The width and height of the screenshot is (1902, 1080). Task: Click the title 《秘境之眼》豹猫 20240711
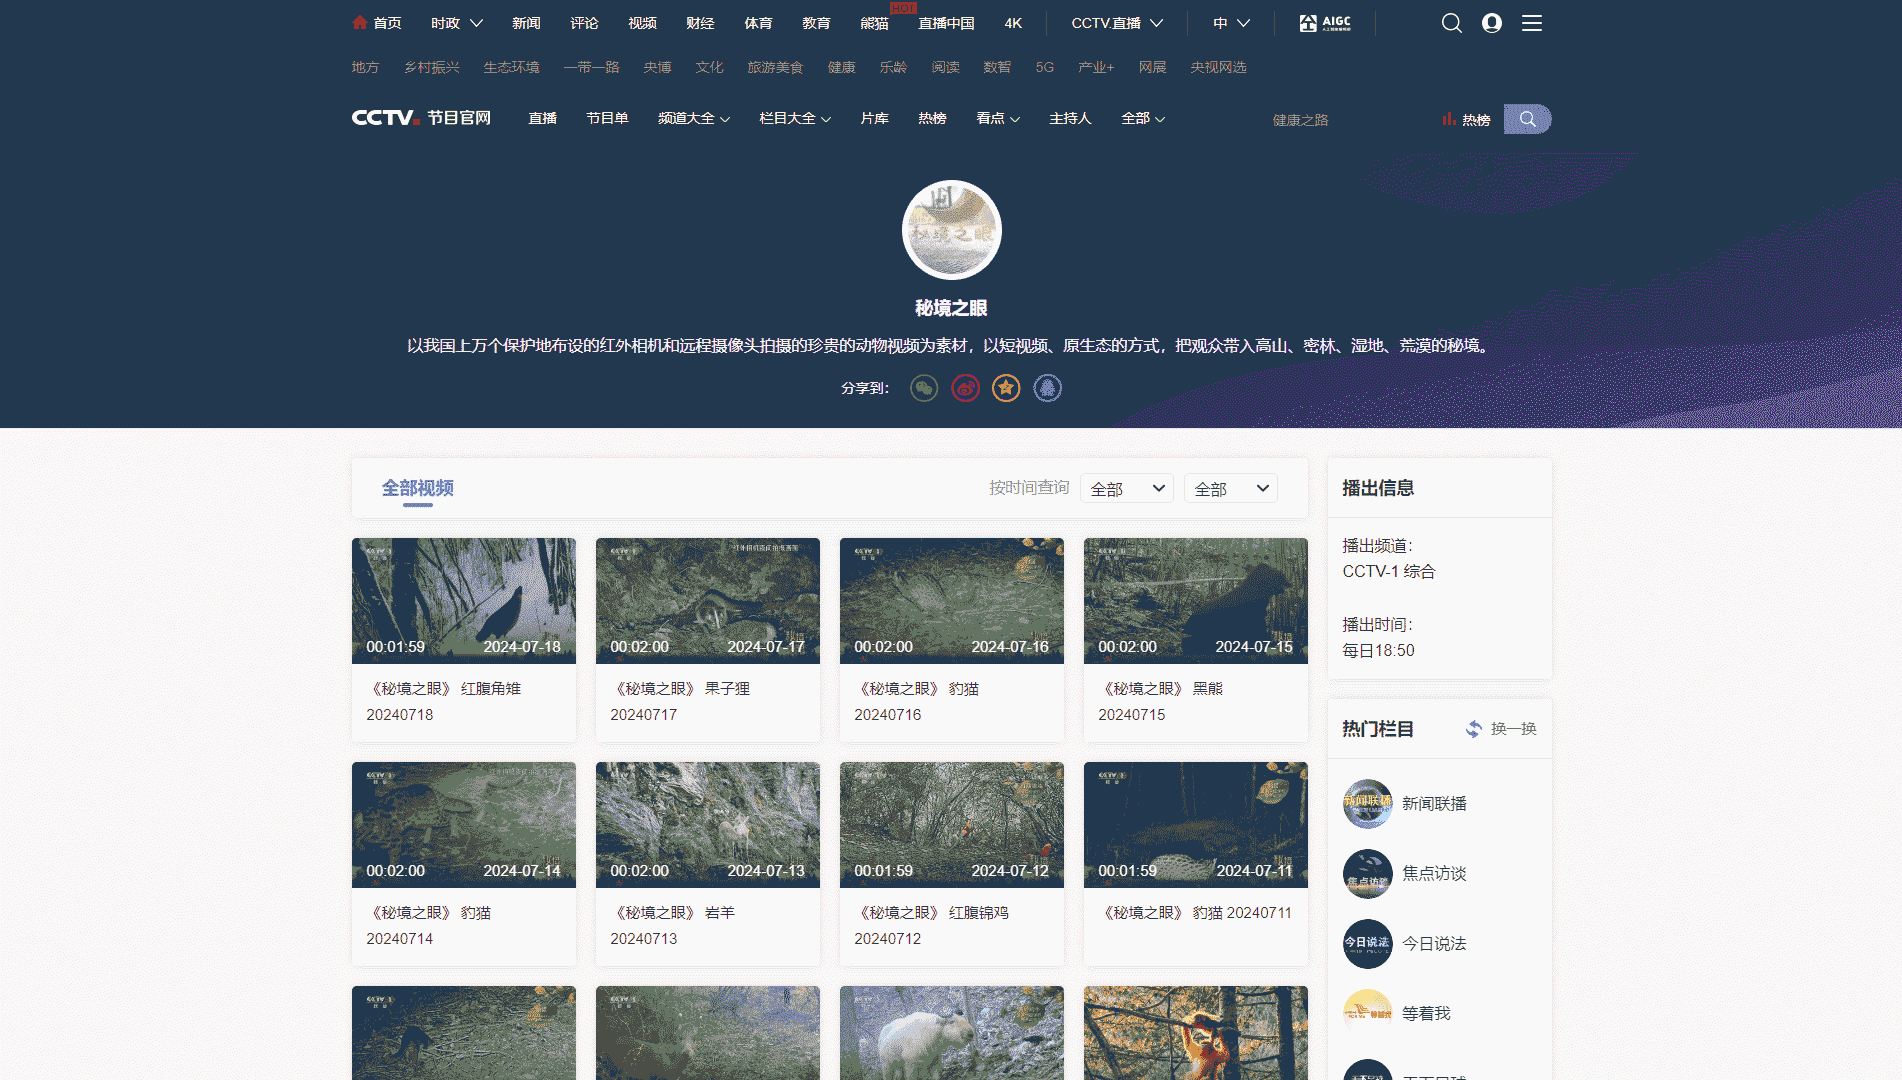pyautogui.click(x=1195, y=913)
